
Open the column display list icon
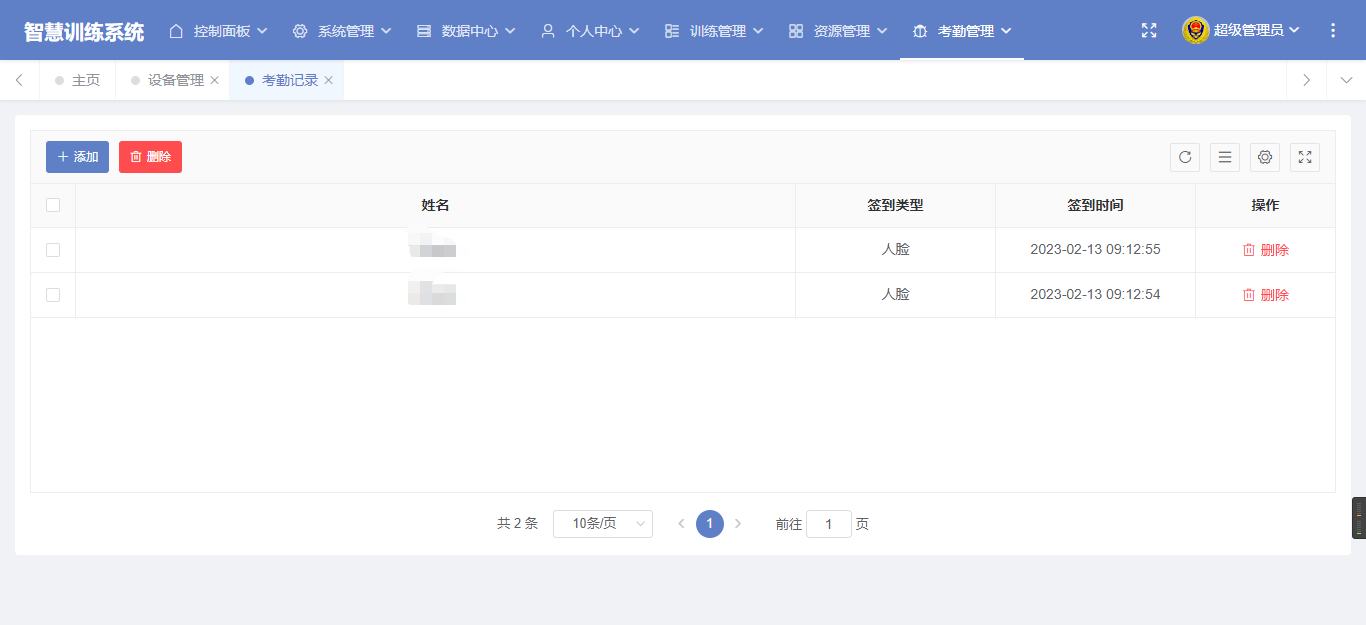[1225, 157]
